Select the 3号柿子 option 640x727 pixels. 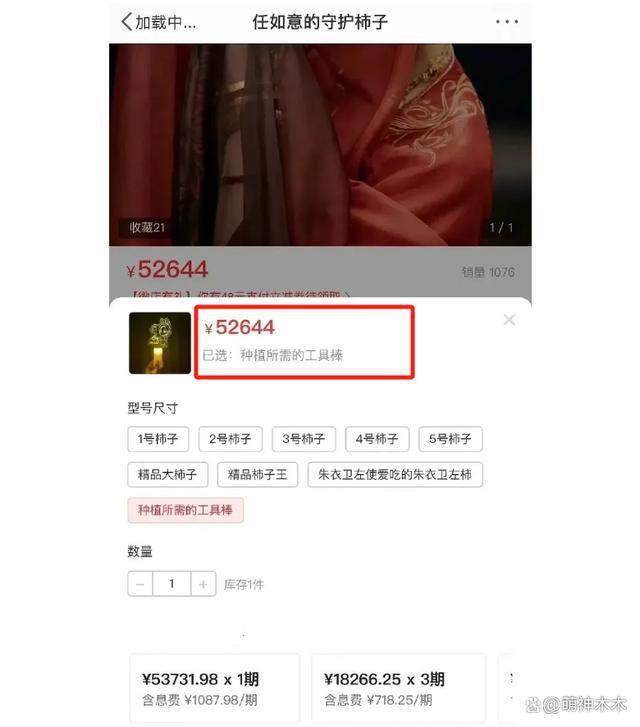pyautogui.click(x=304, y=439)
